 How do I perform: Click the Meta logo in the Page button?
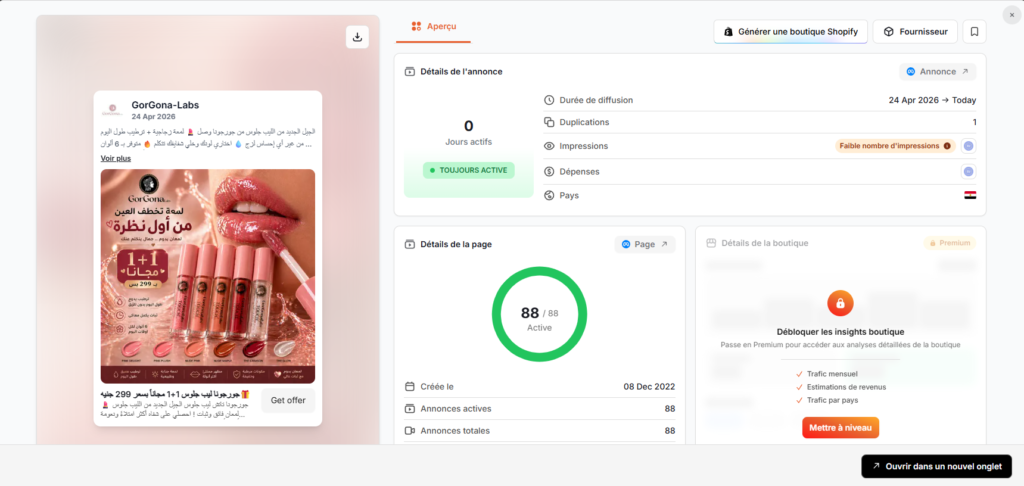click(626, 244)
